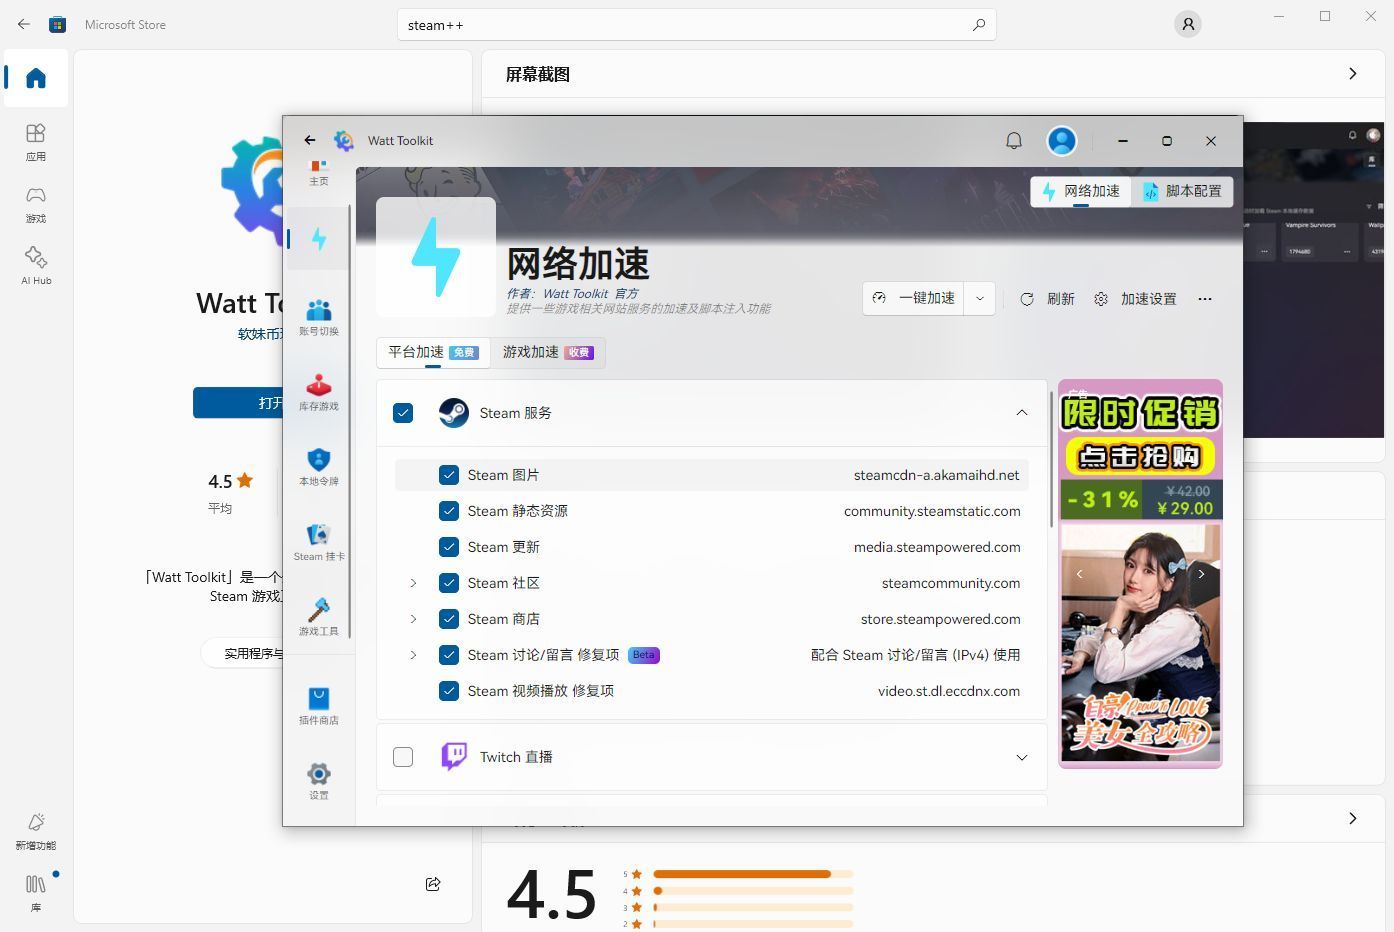Screen dimensions: 1394x932
Task: Open Steam 挂卡 in the sidebar
Action: click(319, 542)
